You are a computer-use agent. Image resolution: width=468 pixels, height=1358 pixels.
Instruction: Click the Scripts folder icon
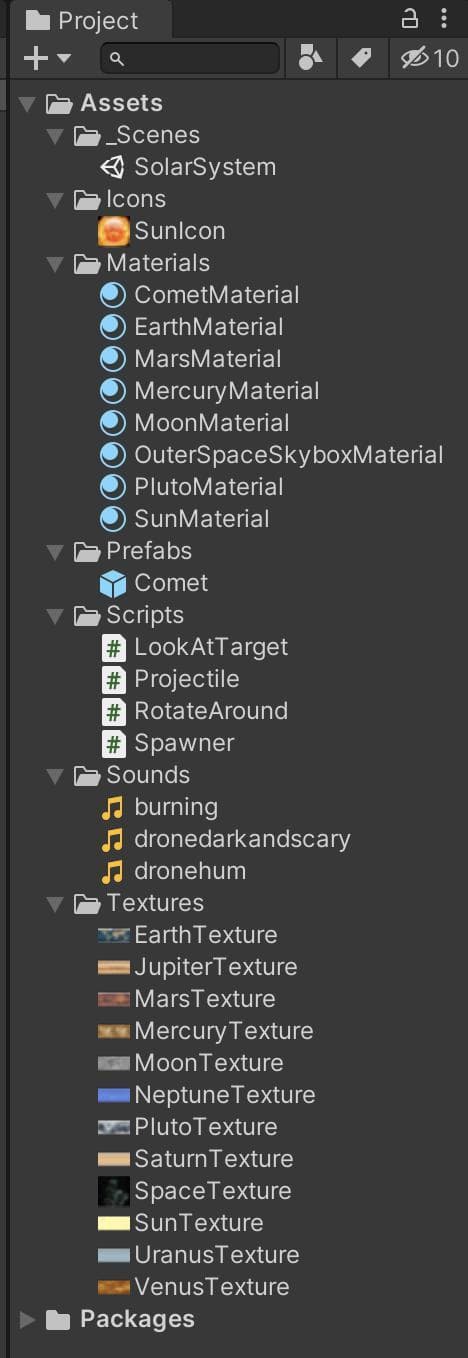click(87, 615)
